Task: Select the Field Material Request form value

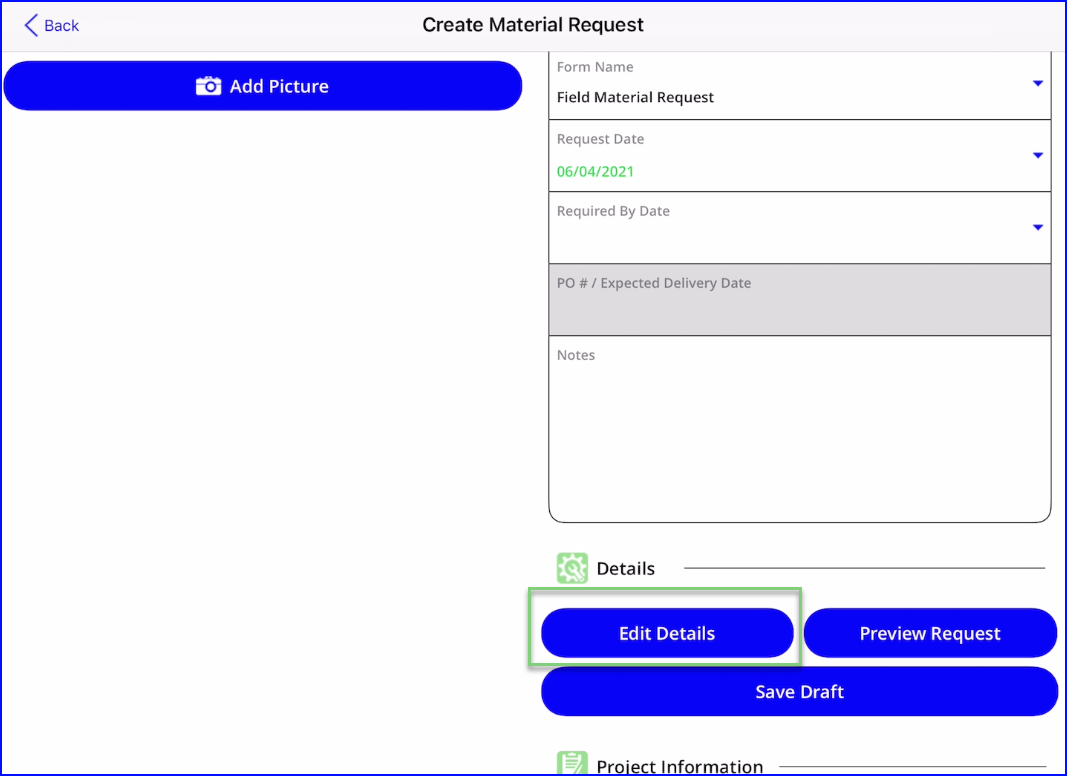Action: [635, 97]
